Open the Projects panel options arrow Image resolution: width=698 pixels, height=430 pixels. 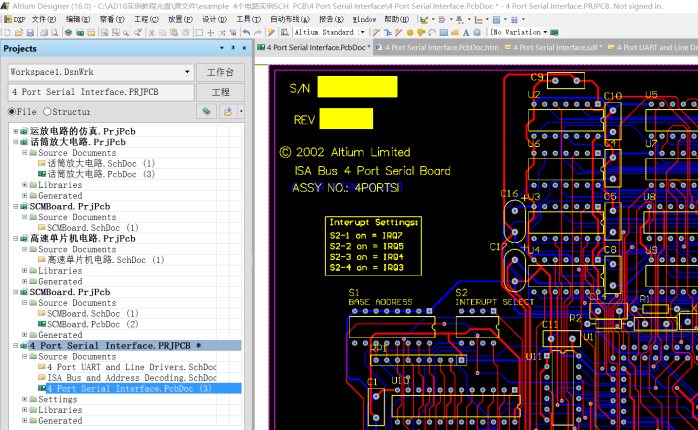point(222,48)
